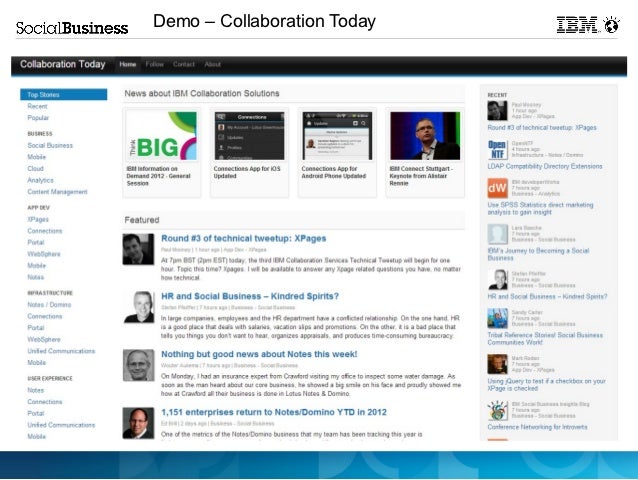This screenshot has width=638, height=480.
Task: Click Mark Roden's avatar in the Recent panel
Action: 497,364
